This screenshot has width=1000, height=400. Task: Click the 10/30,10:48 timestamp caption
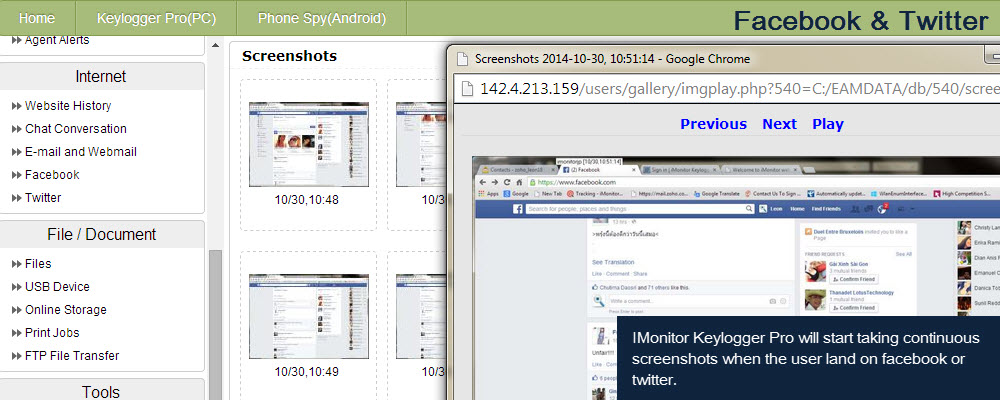[x=307, y=200]
